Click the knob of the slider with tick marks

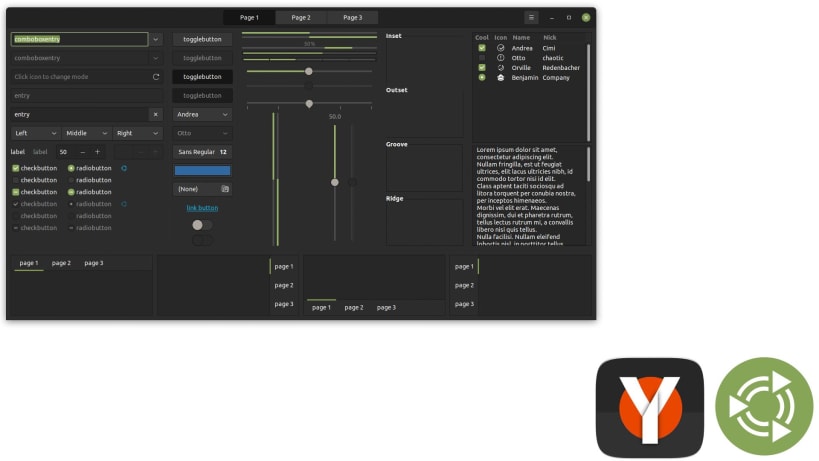click(x=309, y=104)
